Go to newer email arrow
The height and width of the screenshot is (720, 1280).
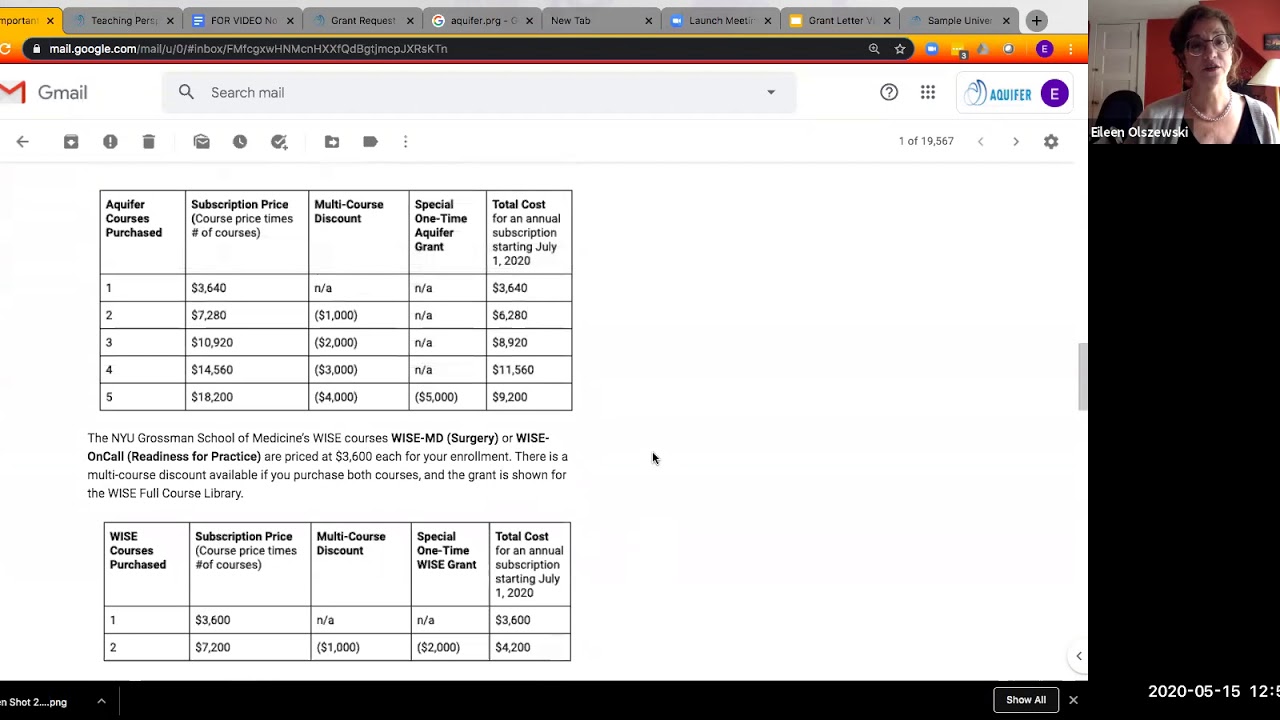980,141
